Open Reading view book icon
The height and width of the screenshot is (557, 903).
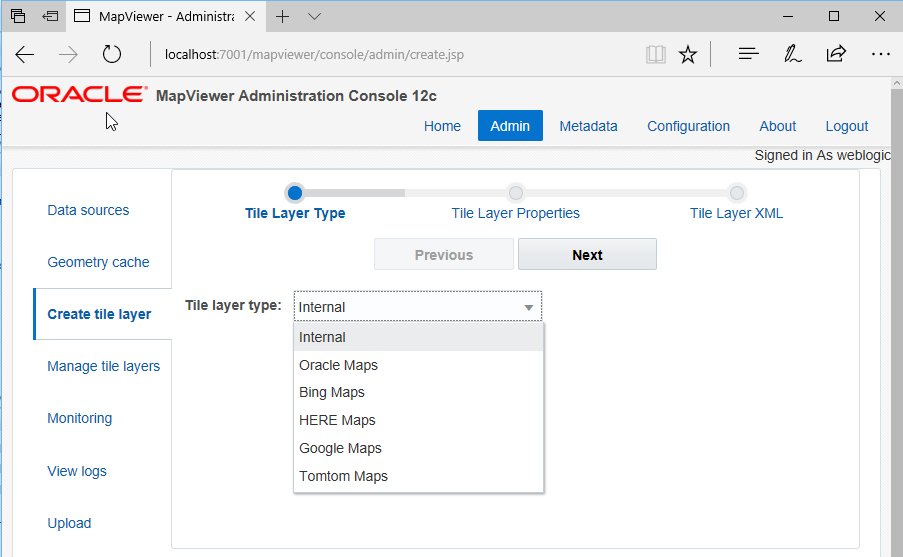point(655,55)
